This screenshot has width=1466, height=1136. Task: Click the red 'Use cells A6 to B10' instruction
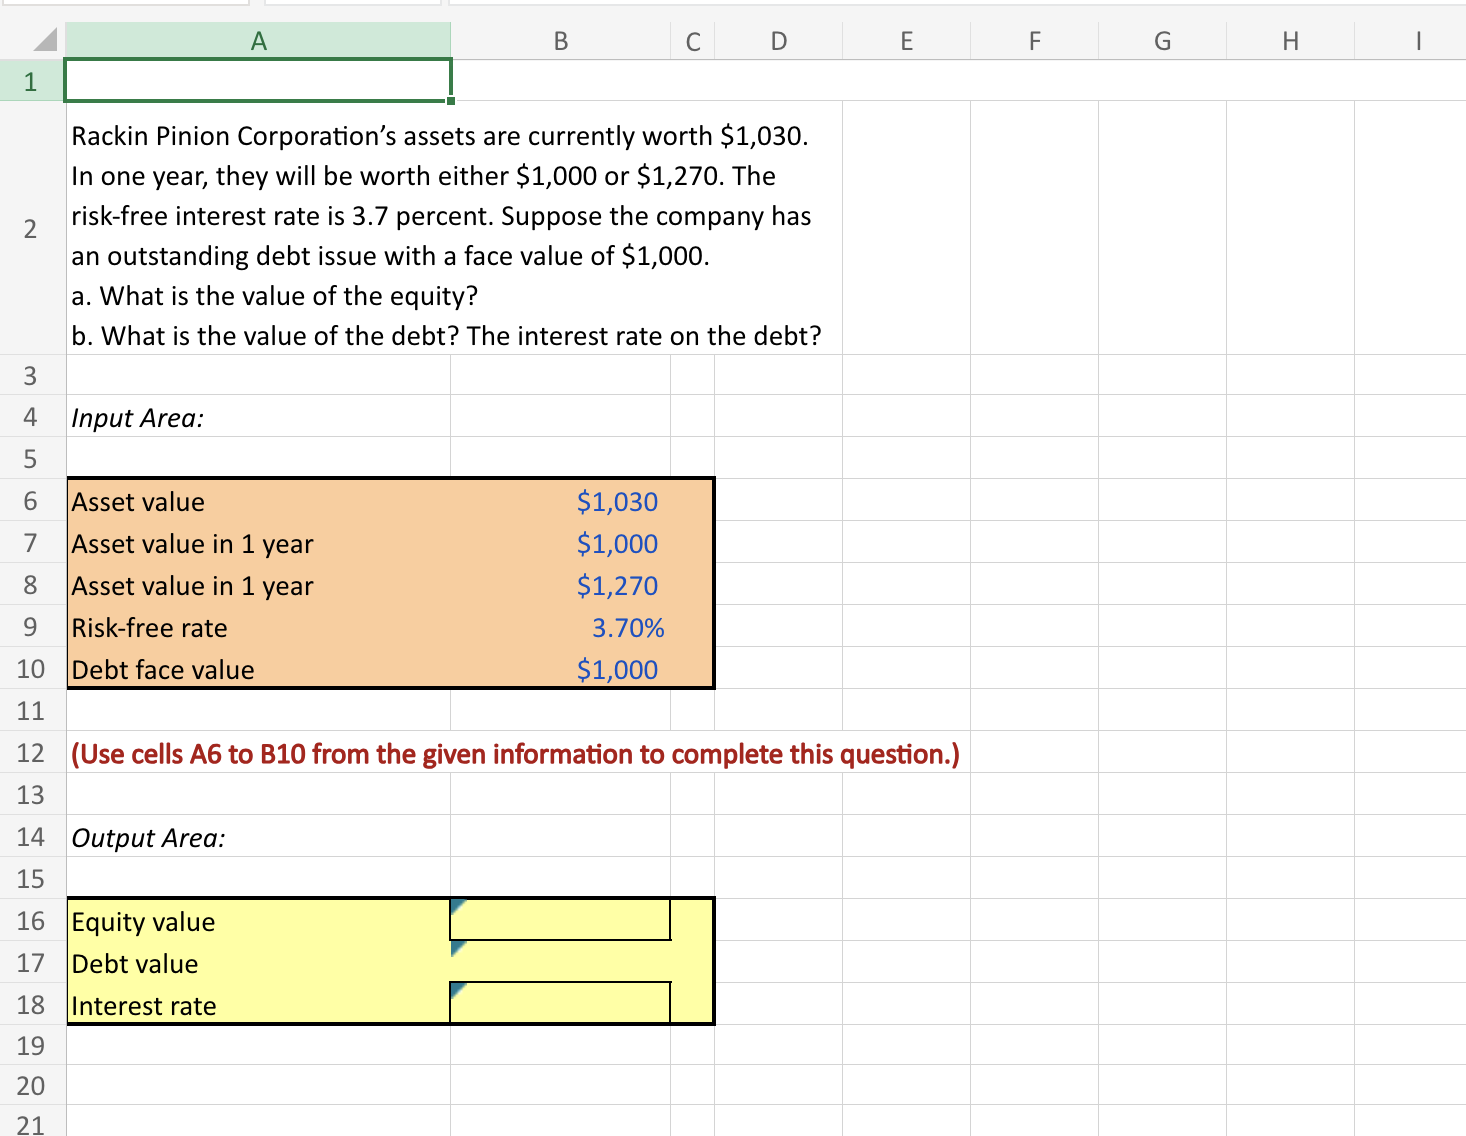coord(515,754)
